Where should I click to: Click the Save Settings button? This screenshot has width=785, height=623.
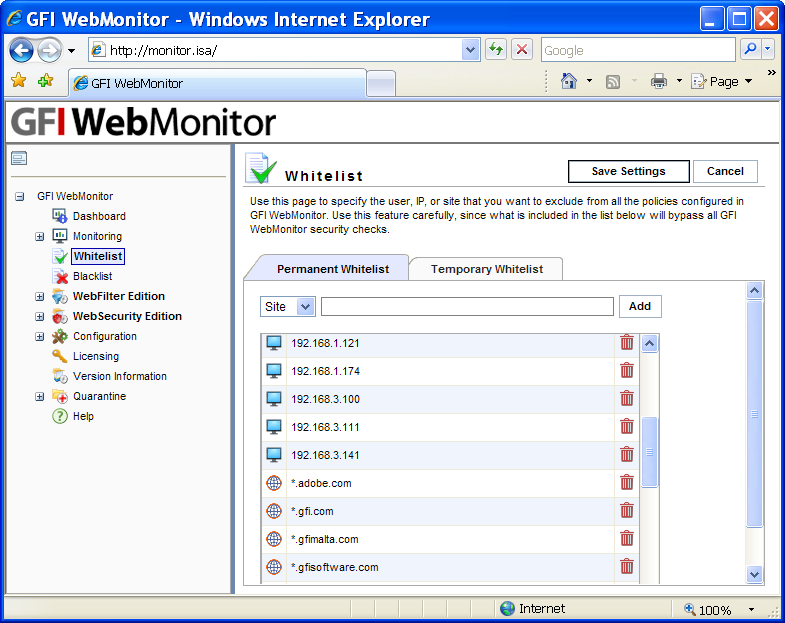click(628, 171)
